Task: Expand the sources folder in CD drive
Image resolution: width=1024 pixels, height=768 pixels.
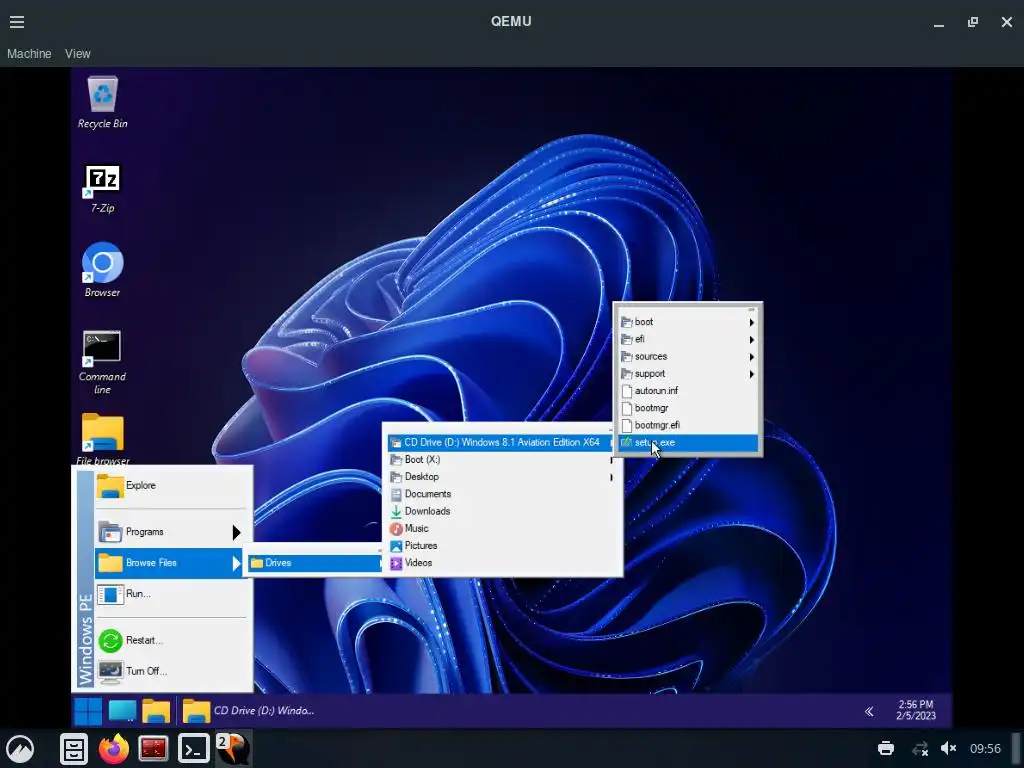Action: pos(688,357)
